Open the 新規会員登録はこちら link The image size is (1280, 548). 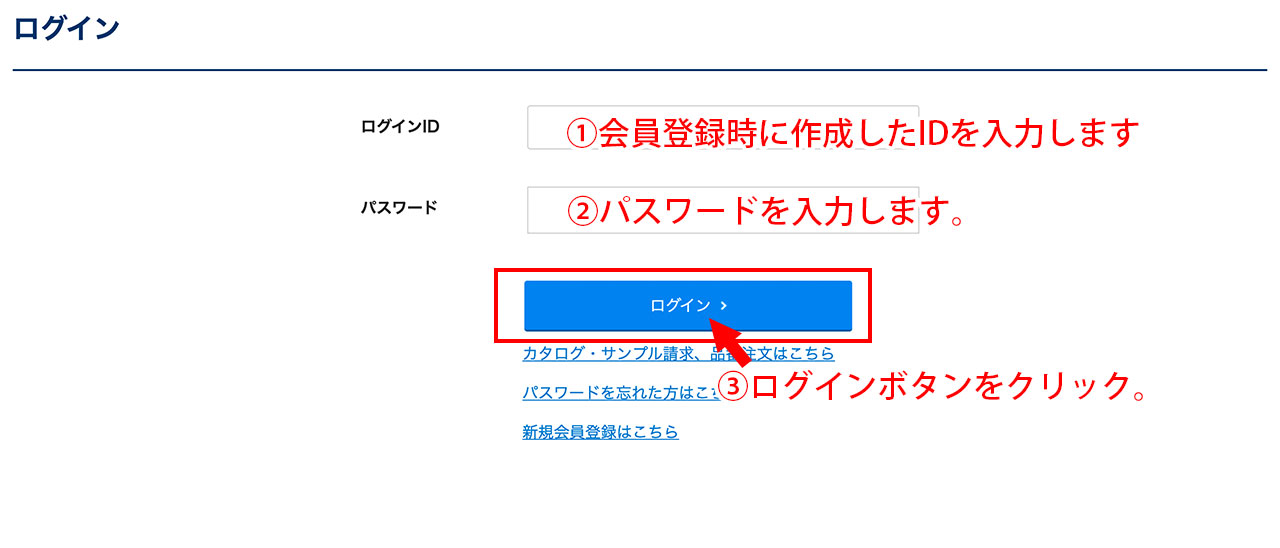click(x=600, y=432)
